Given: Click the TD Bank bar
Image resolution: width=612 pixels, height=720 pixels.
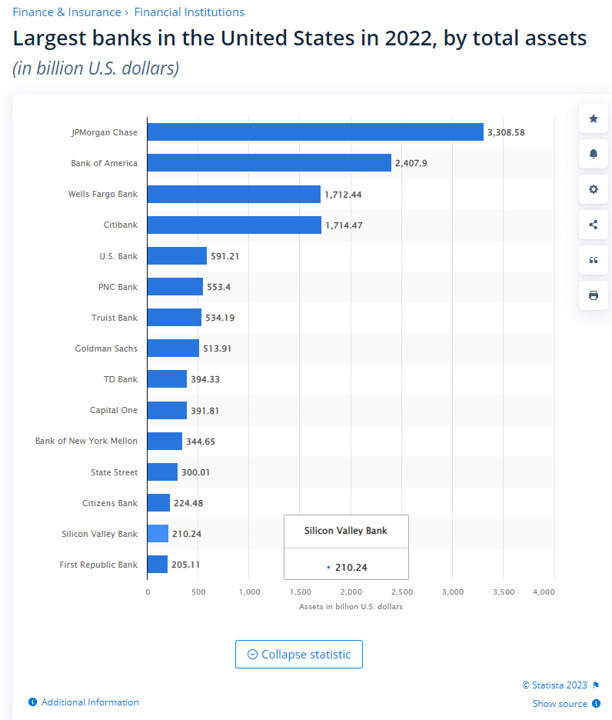Looking at the screenshot, I should tap(167, 379).
